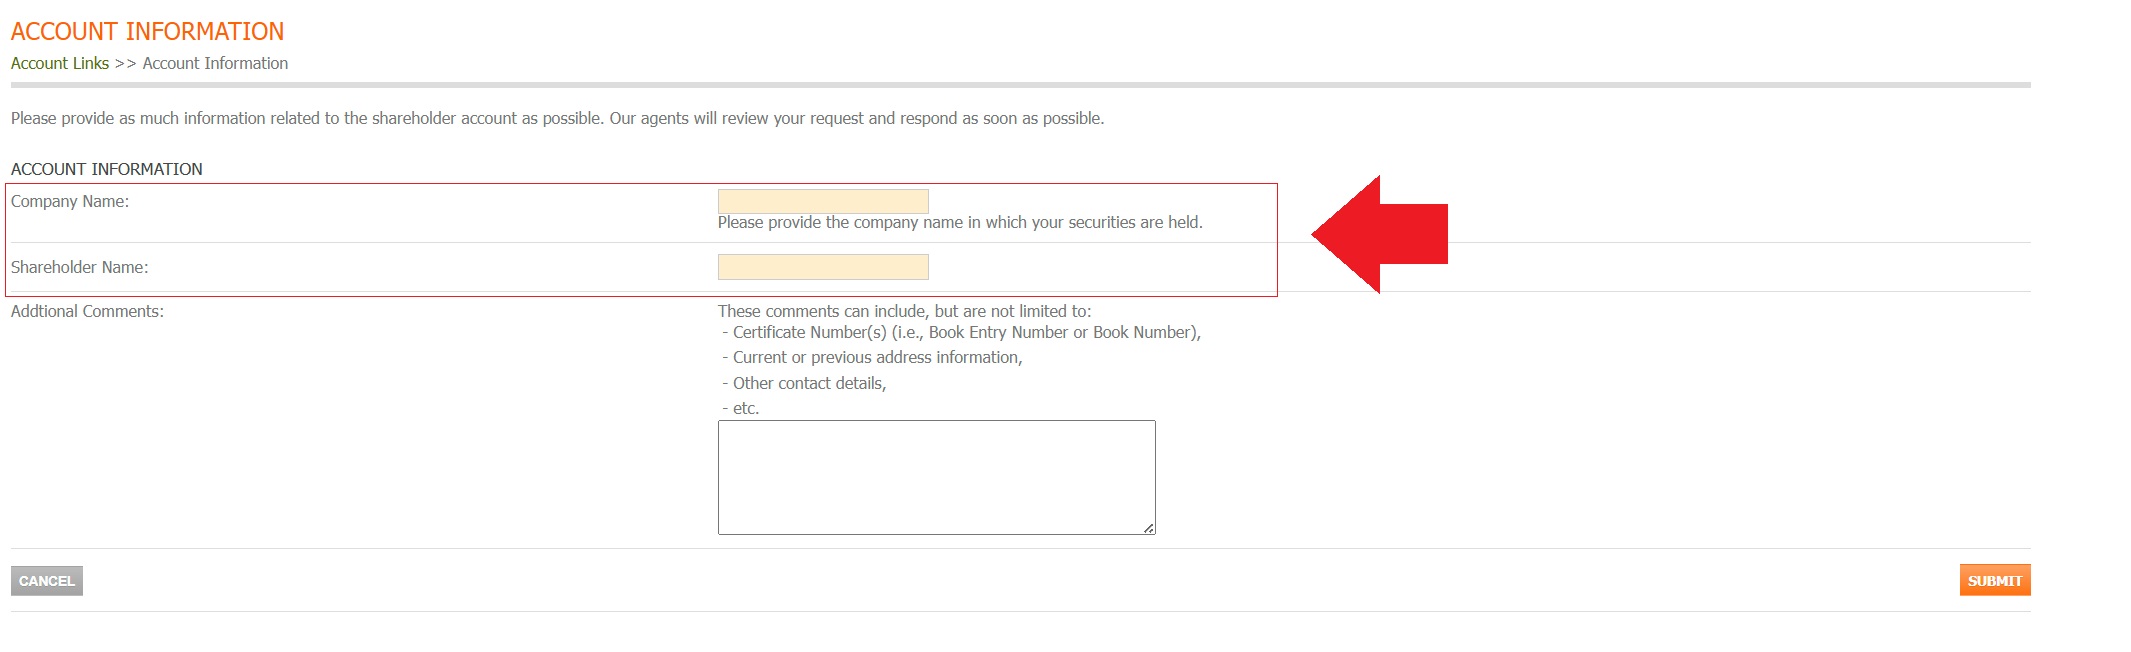Focus the Company Name input field
The height and width of the screenshot is (652, 2131).
[822, 201]
